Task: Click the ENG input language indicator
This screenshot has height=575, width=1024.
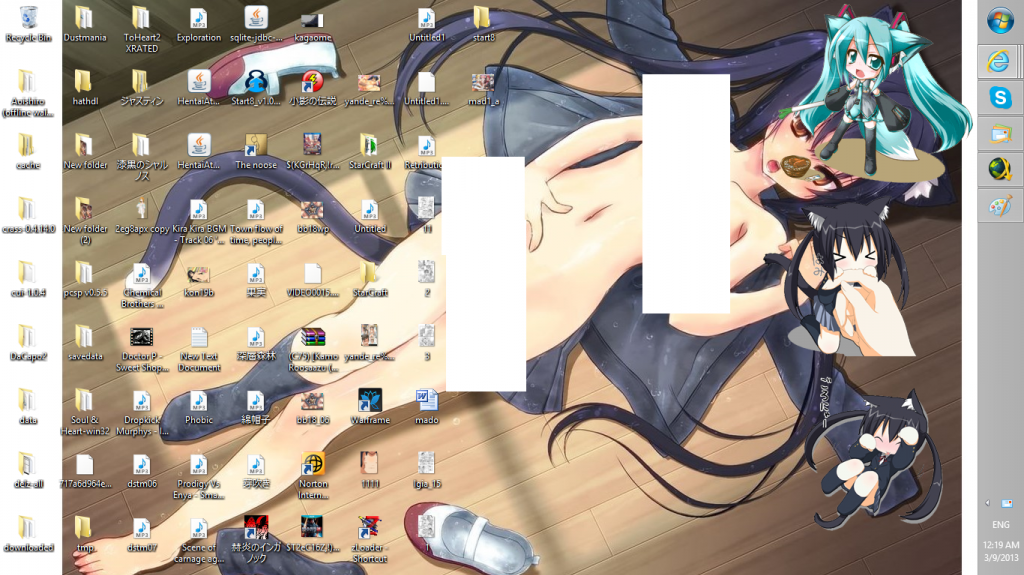Action: [x=1000, y=524]
